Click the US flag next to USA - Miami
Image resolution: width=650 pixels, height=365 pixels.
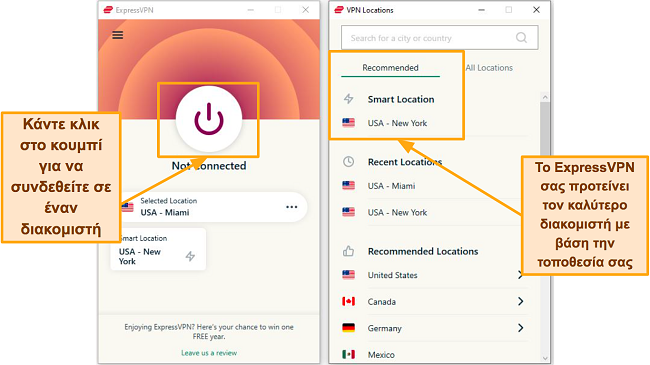click(348, 185)
